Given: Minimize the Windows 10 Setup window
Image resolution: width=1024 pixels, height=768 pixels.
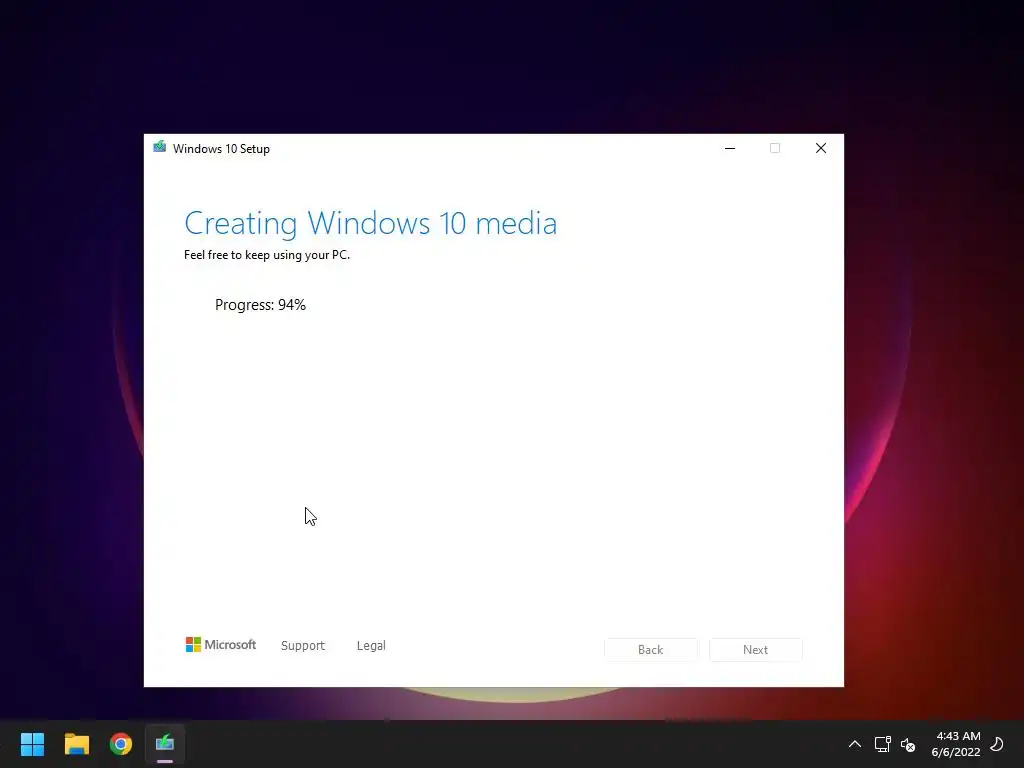Looking at the screenshot, I should pos(730,148).
